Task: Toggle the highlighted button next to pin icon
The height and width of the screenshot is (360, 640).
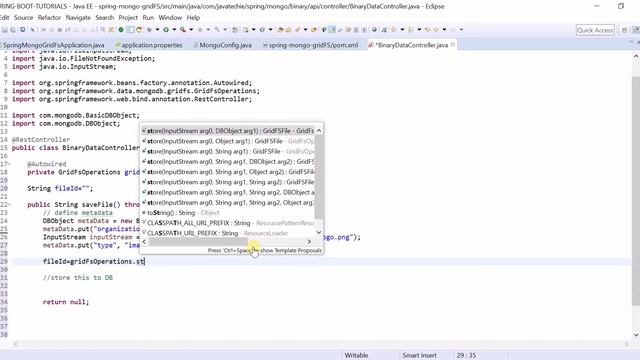Action: pos(332,30)
